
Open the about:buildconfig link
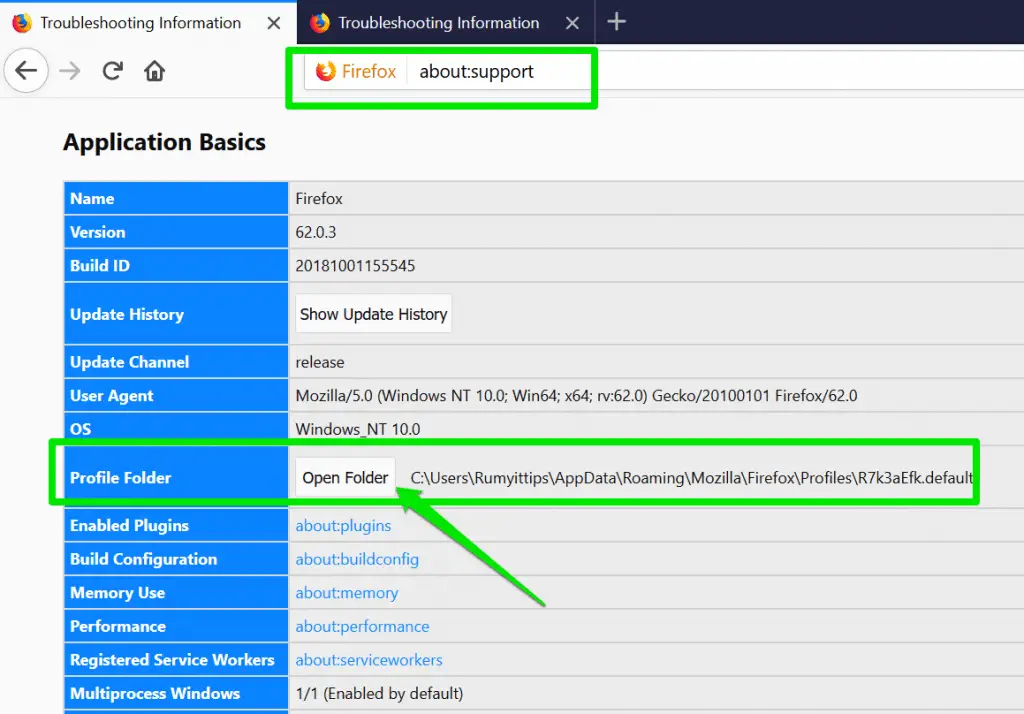357,559
